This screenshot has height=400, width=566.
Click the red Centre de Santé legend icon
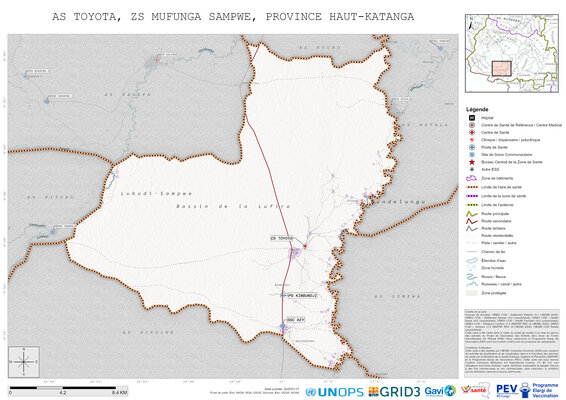pyautogui.click(x=471, y=132)
